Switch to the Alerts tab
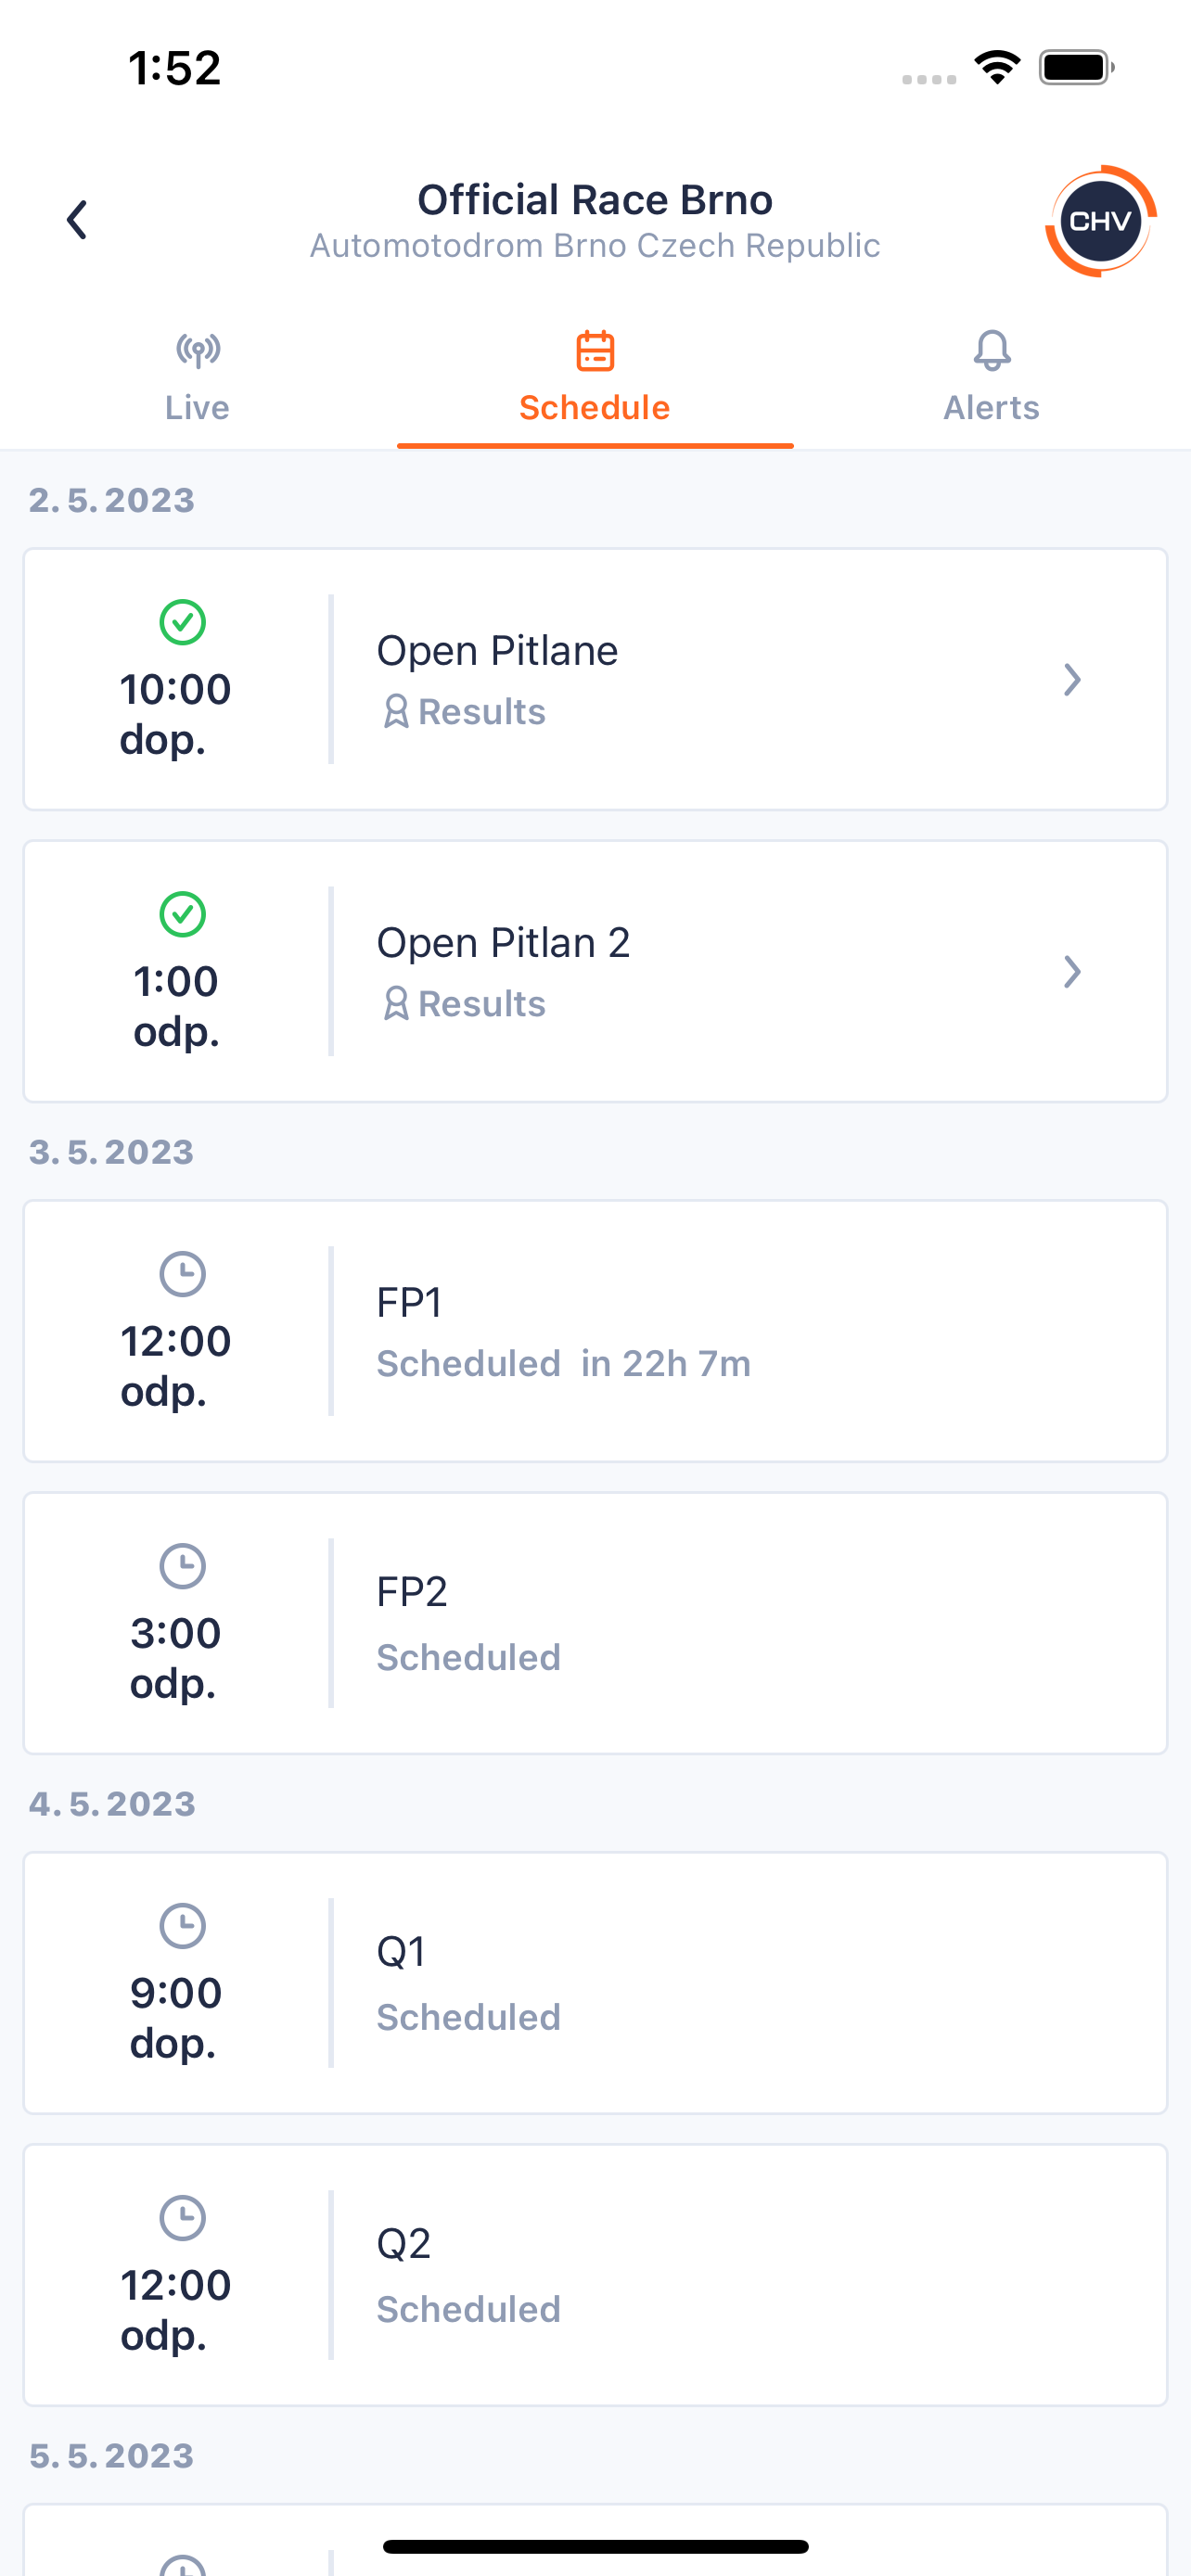The width and height of the screenshot is (1191, 2576). (992, 378)
